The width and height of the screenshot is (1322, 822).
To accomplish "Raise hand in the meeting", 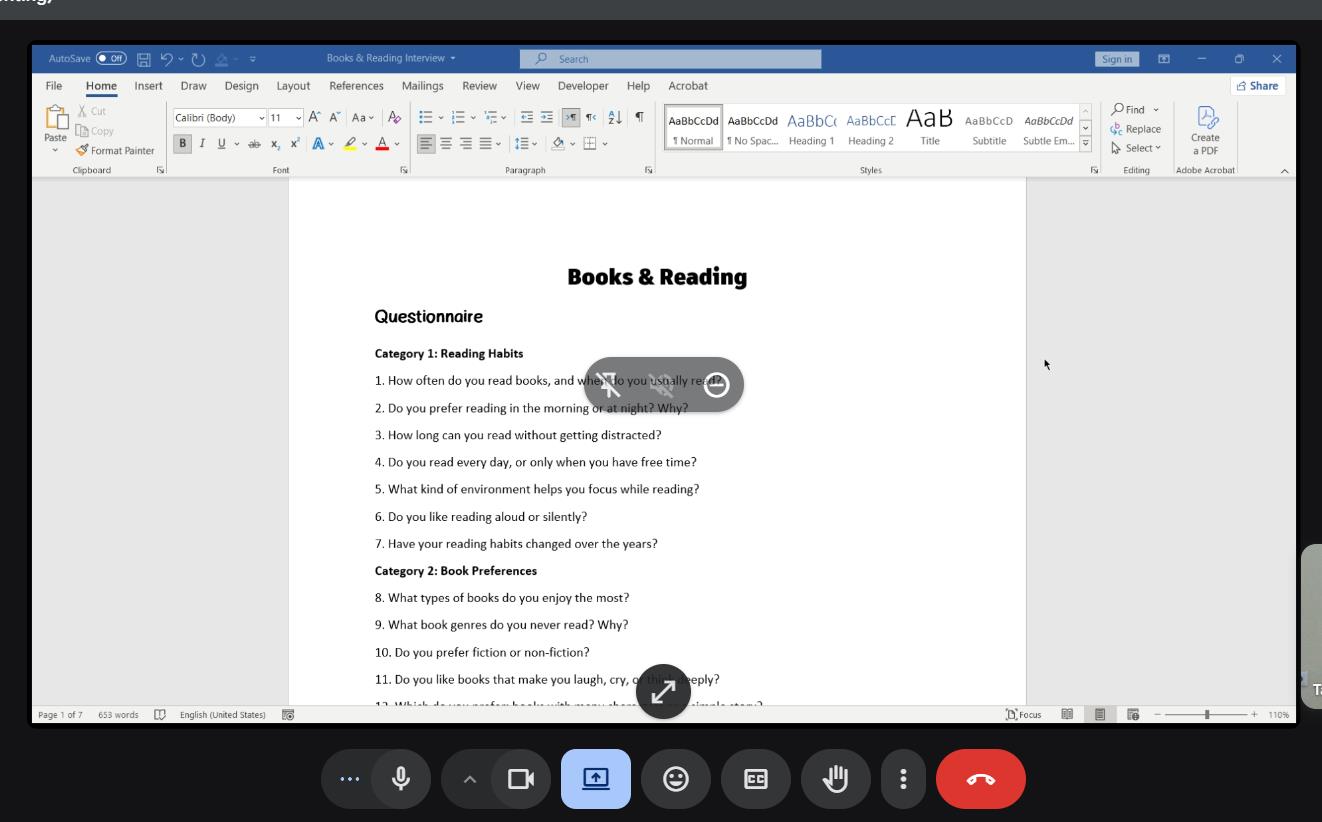I will (835, 779).
